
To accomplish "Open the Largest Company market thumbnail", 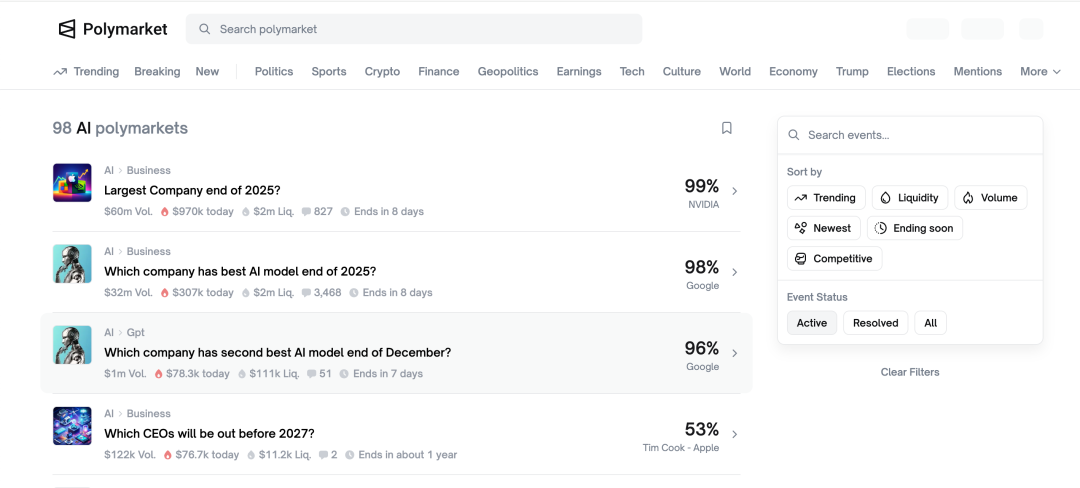I will [x=72, y=183].
